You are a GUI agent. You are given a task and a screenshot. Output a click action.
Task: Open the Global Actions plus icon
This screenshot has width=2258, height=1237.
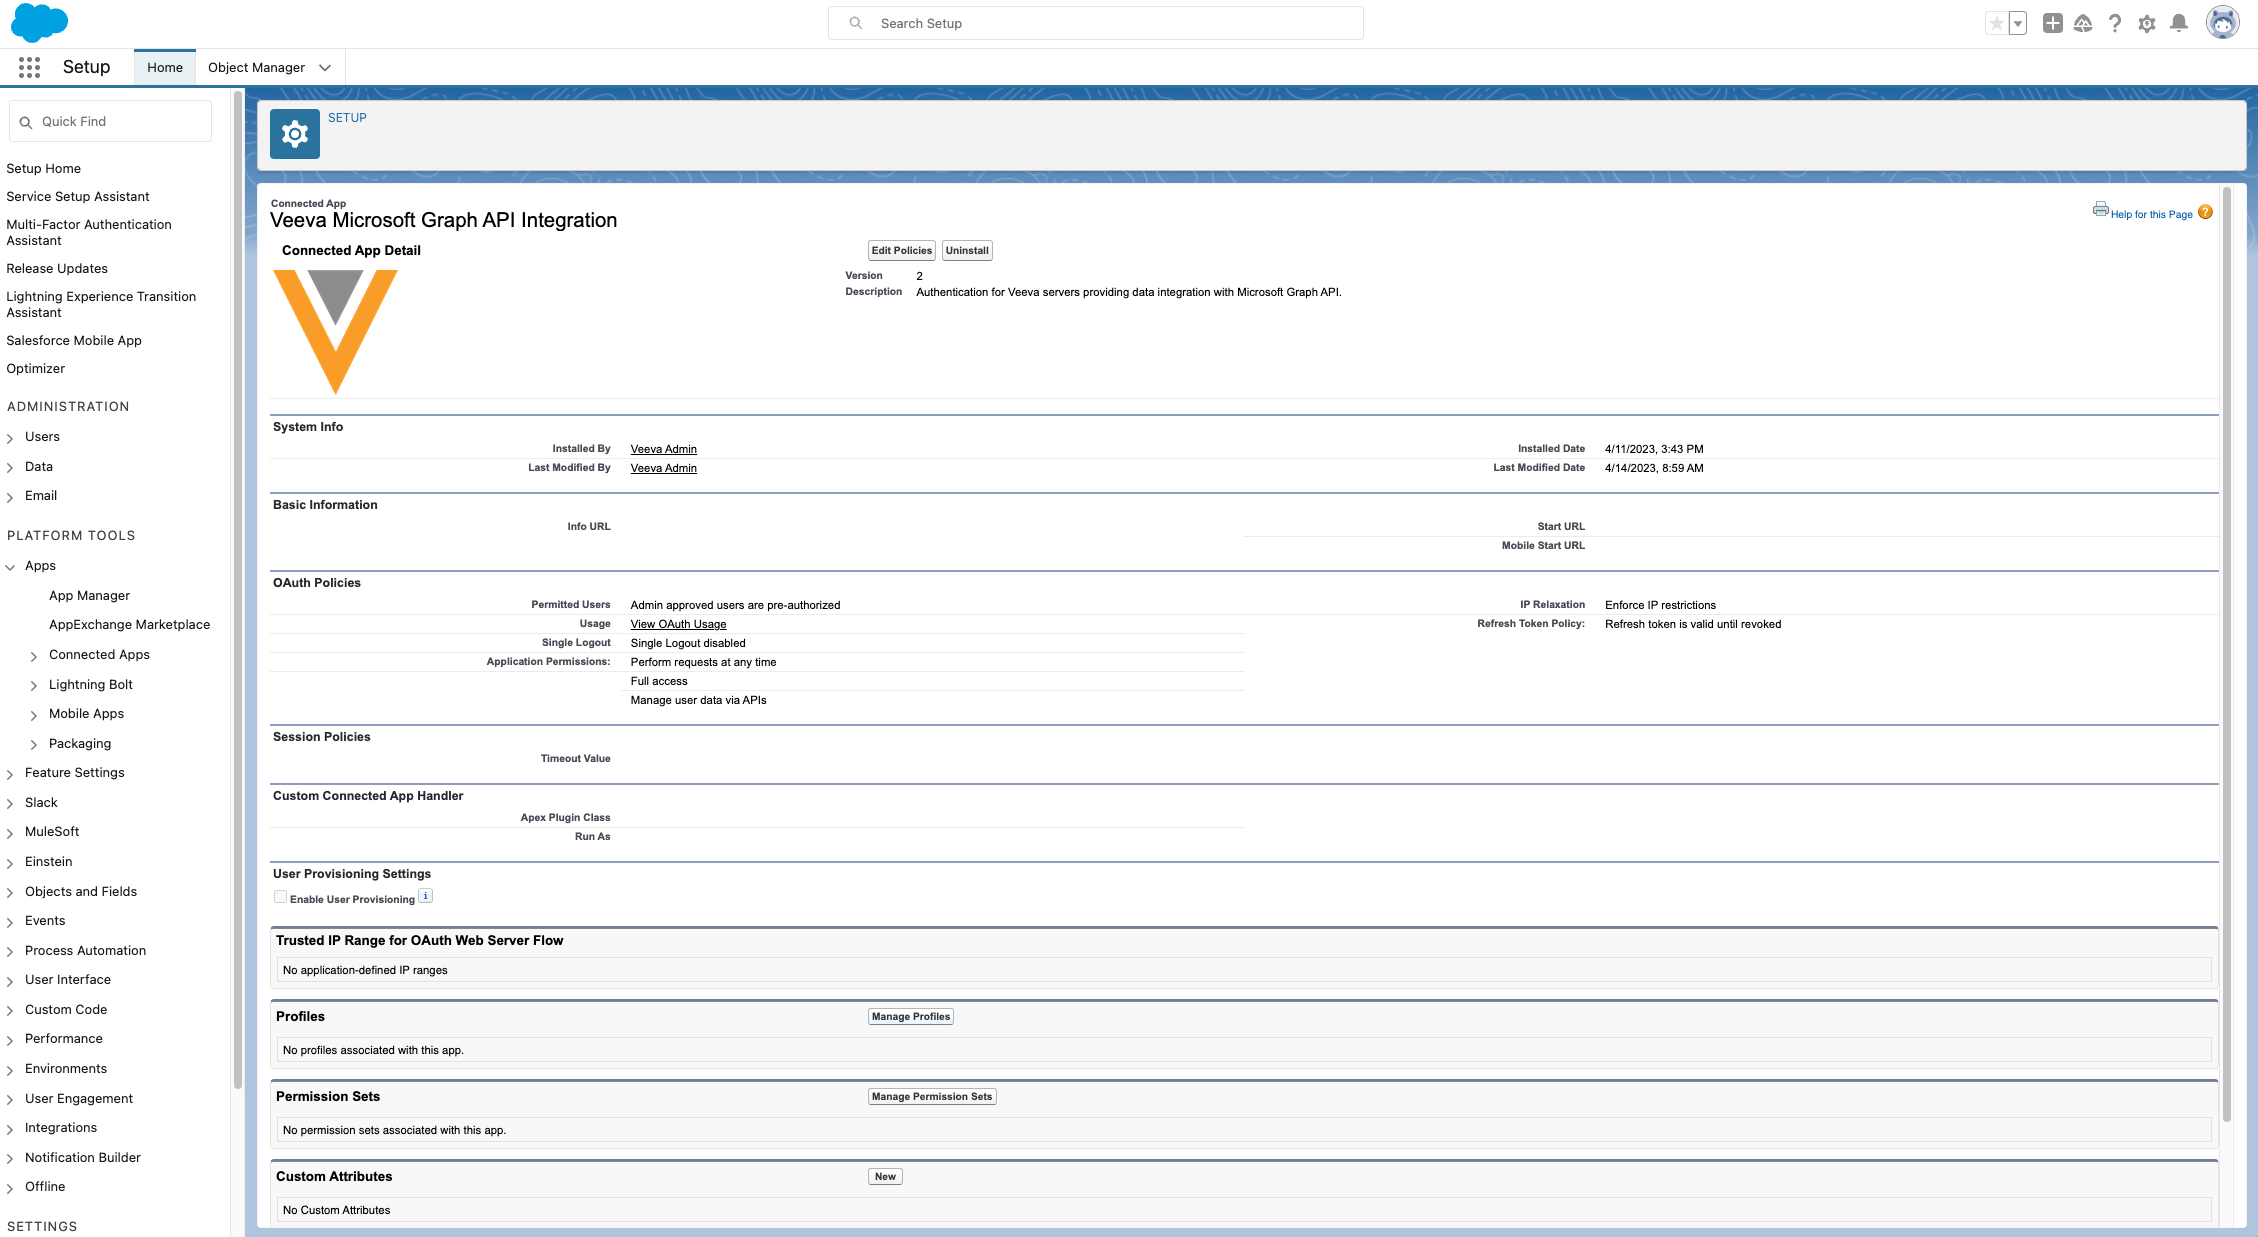click(2052, 23)
